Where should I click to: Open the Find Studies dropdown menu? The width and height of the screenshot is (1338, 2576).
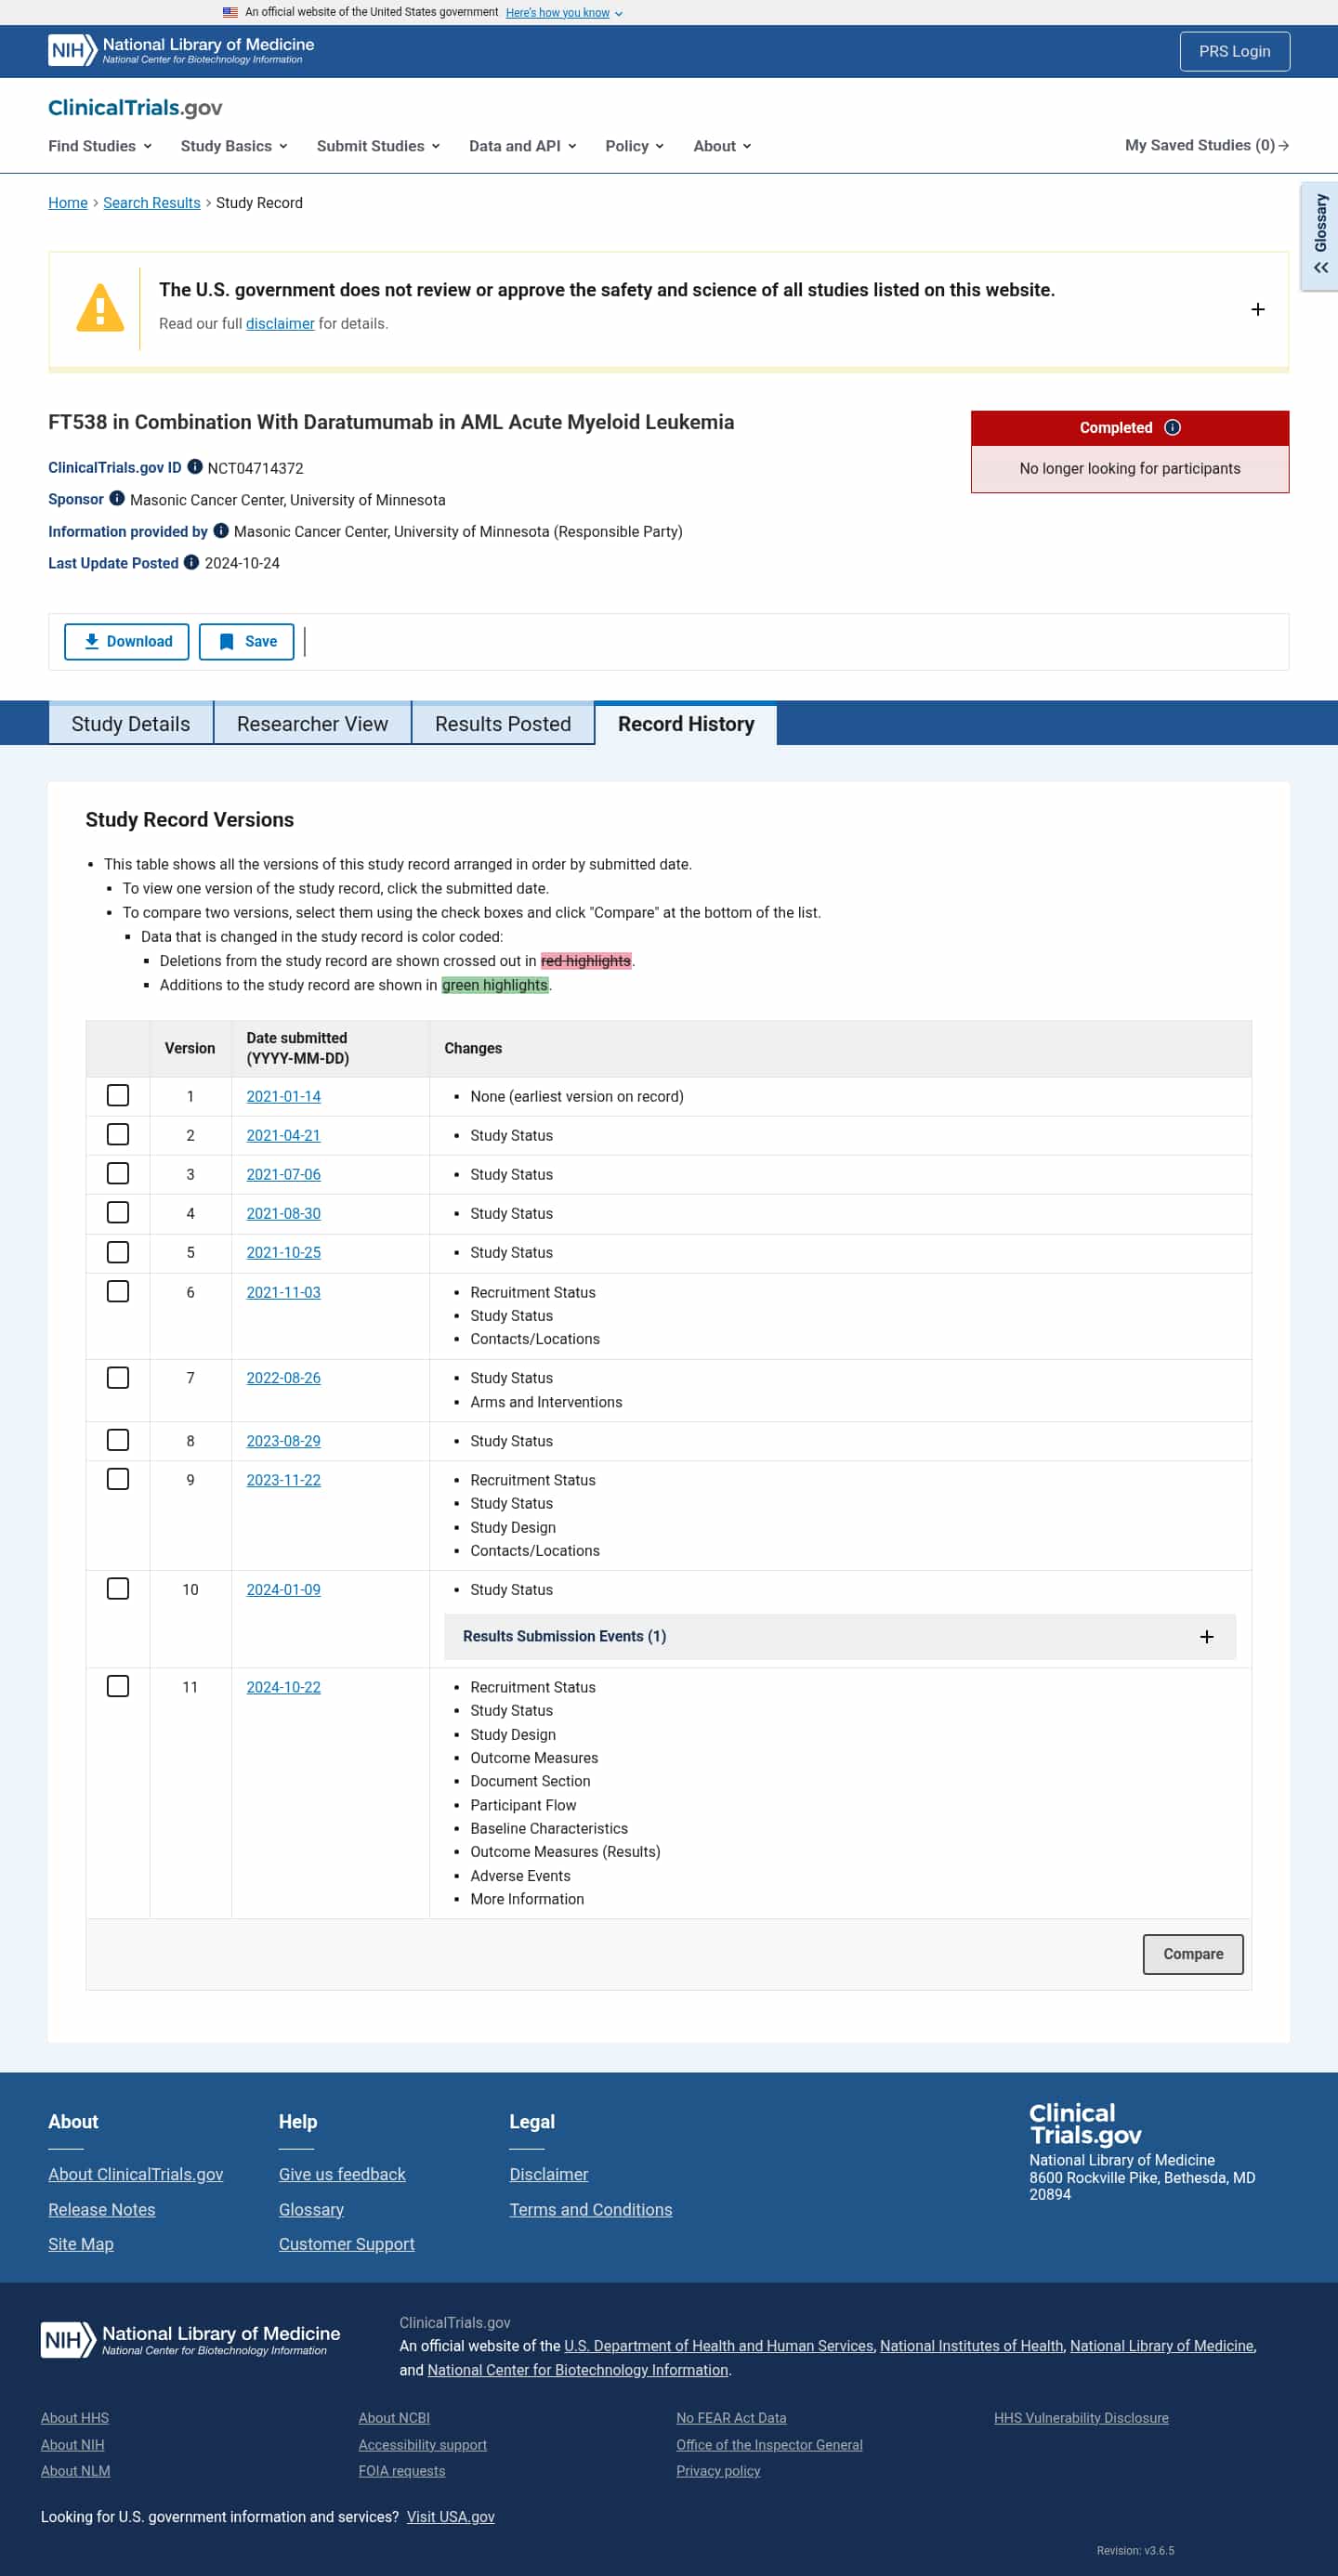tap(100, 146)
